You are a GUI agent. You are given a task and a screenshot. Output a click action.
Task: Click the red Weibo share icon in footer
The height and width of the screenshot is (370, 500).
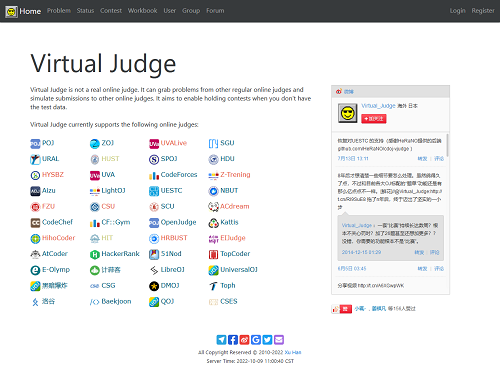244,340
